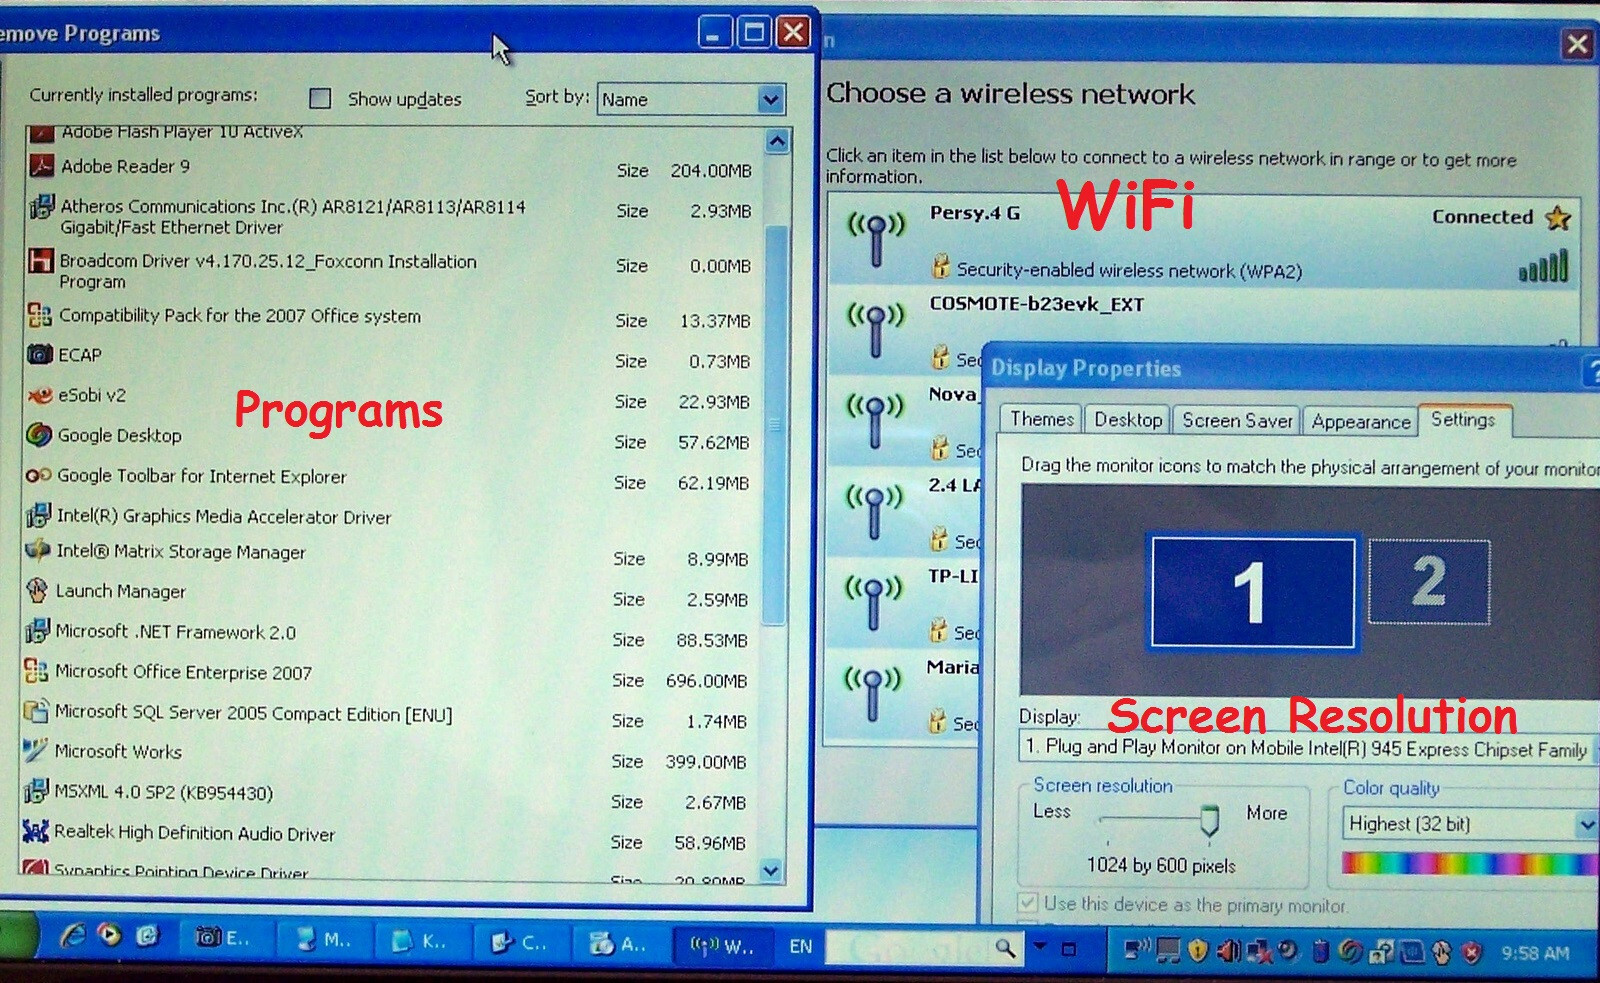Click the eSobi v2 icon
The width and height of the screenshot is (1600, 983).
[x=39, y=396]
